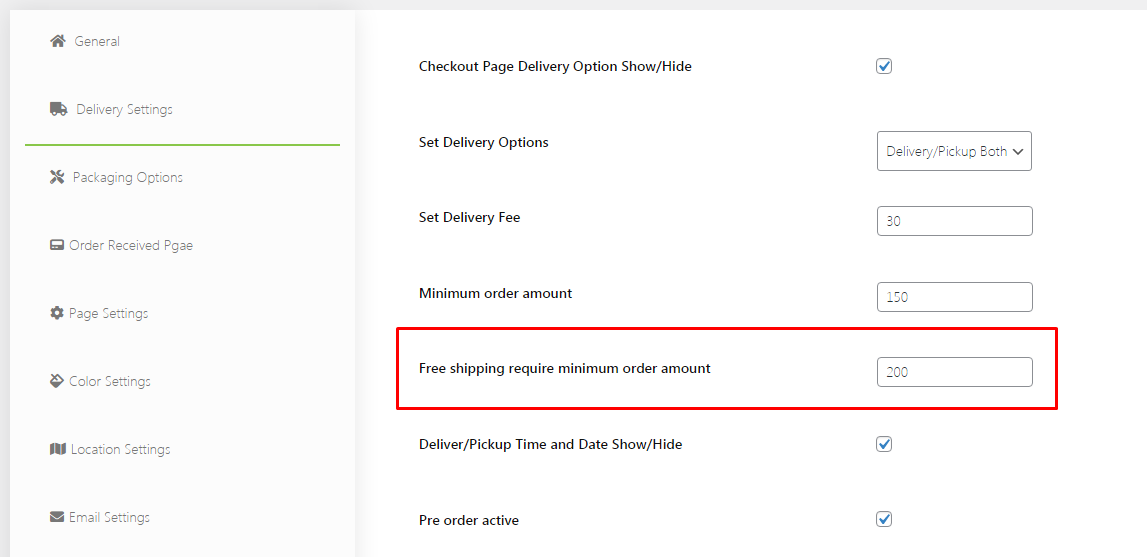This screenshot has height=557, width=1147.
Task: Focus the Minimum order amount field
Action: click(954, 297)
